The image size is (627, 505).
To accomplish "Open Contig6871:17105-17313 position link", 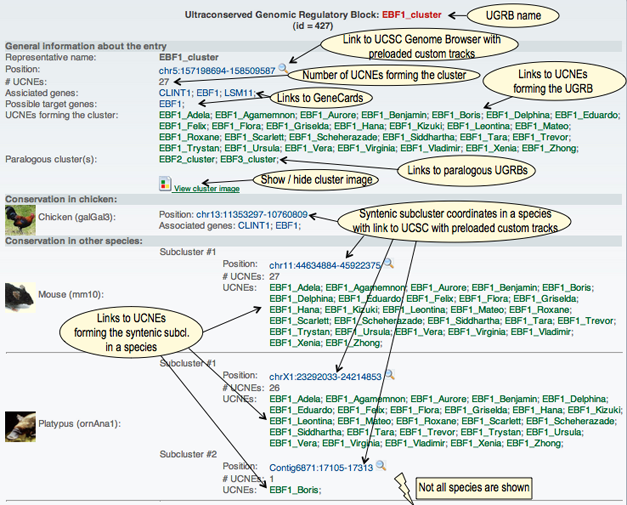I will (321, 467).
